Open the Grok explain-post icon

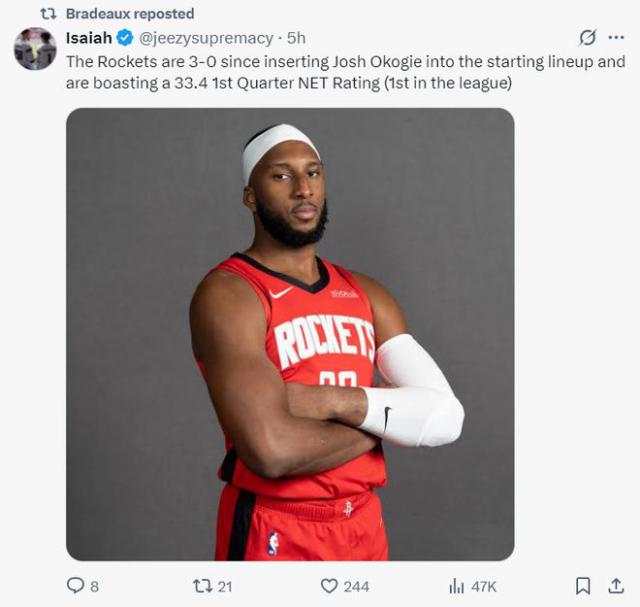pyautogui.click(x=588, y=38)
